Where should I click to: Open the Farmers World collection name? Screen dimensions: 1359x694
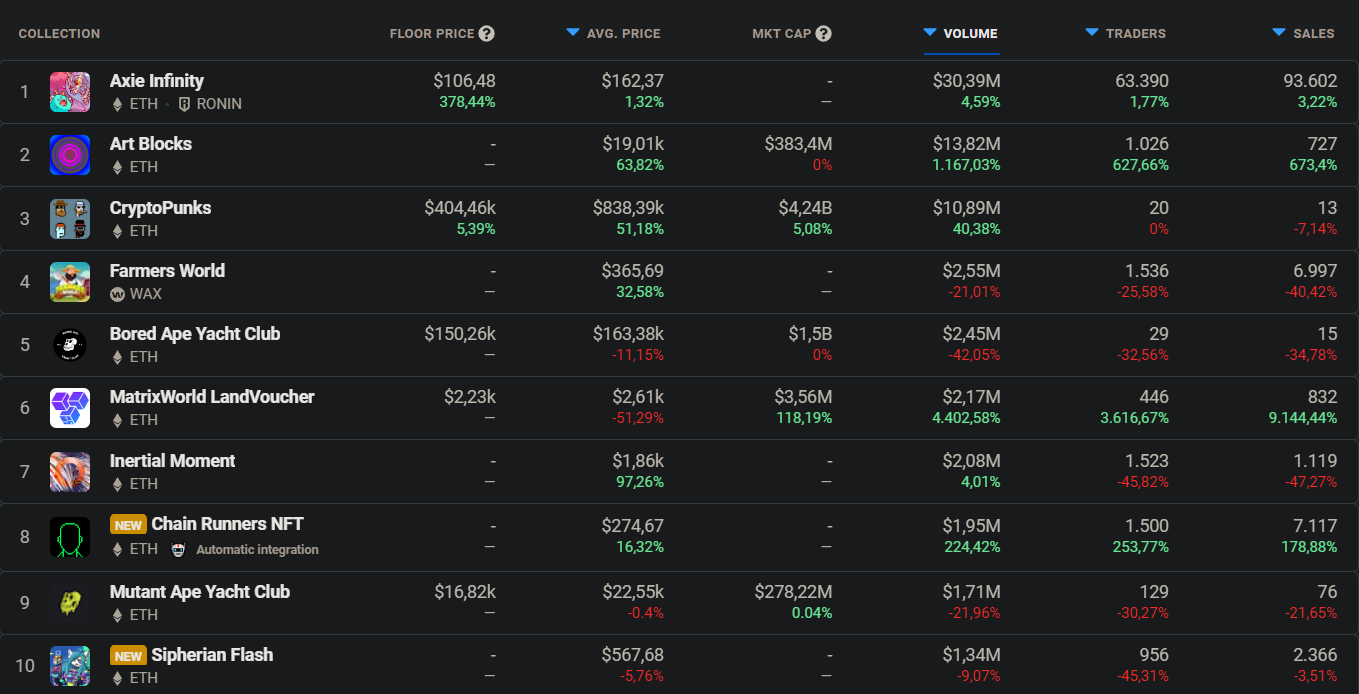[x=167, y=271]
